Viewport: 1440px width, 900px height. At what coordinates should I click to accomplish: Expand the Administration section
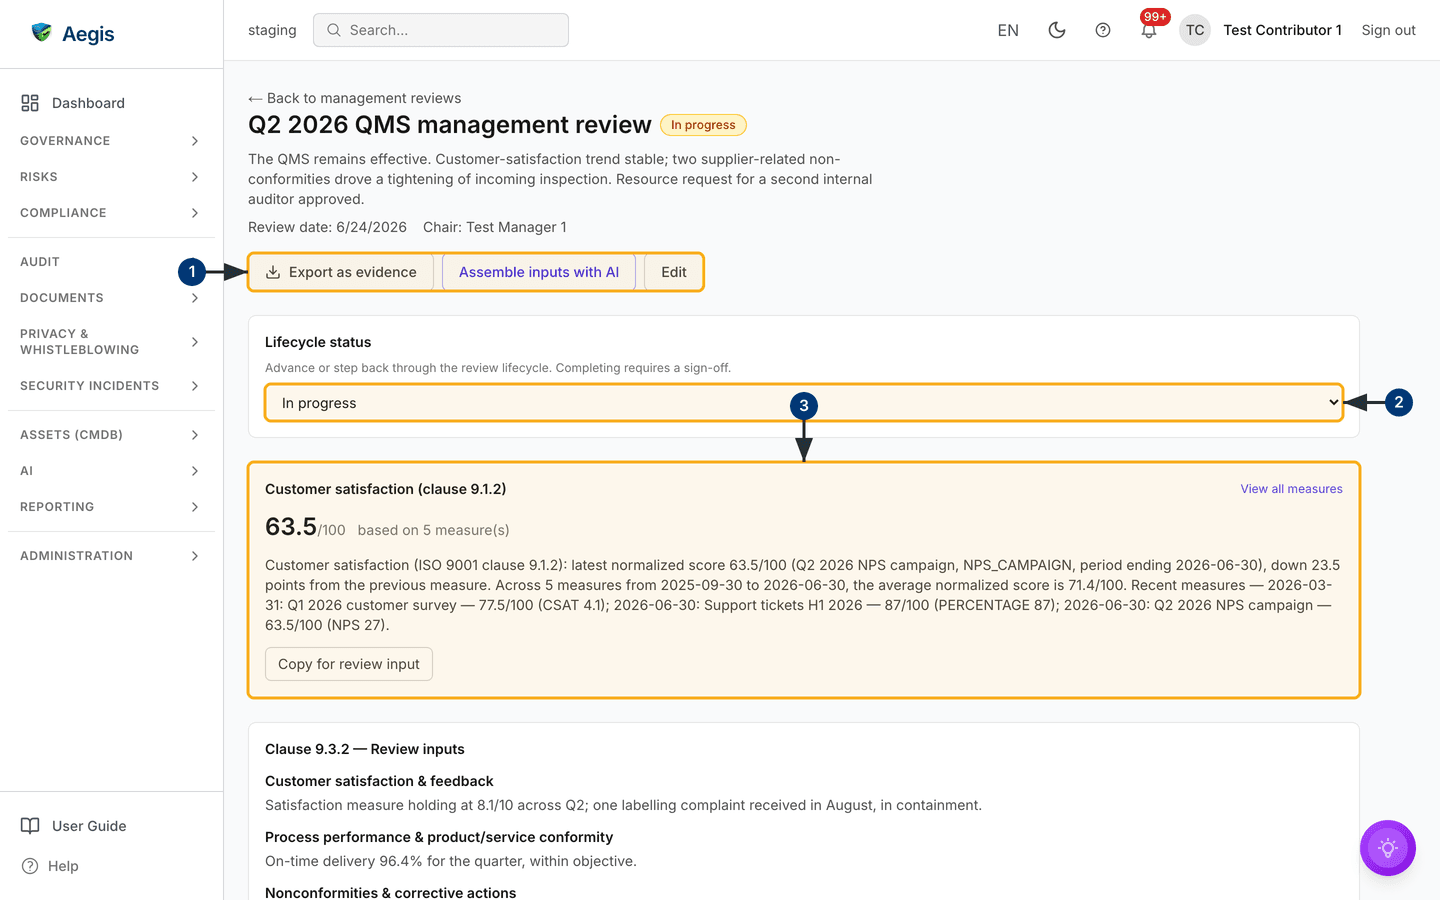coord(111,556)
